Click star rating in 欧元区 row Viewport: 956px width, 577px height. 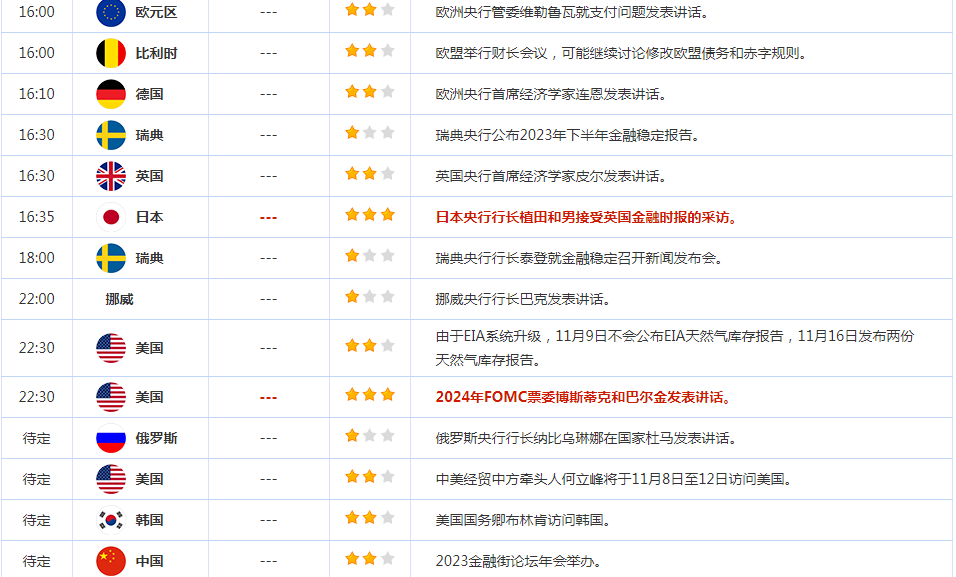coord(369,9)
